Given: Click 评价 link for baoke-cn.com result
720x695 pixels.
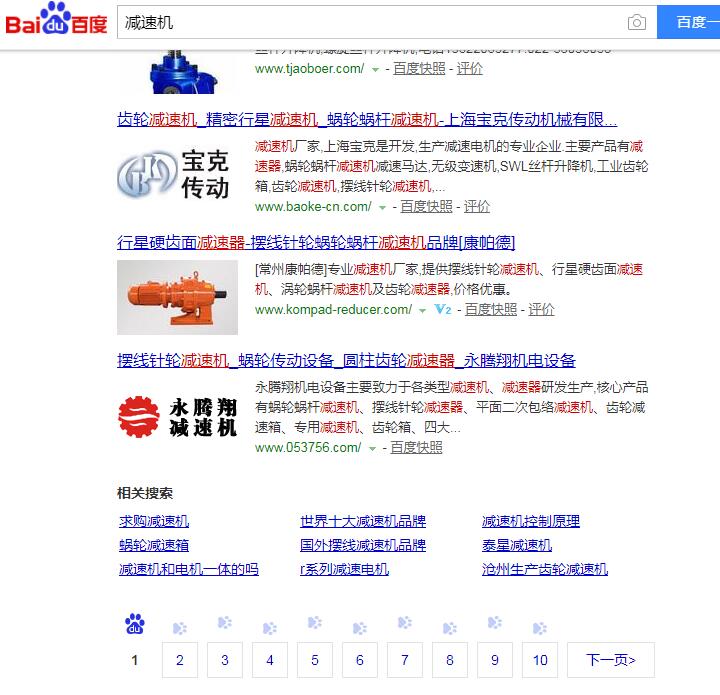Looking at the screenshot, I should pyautogui.click(x=477, y=206).
